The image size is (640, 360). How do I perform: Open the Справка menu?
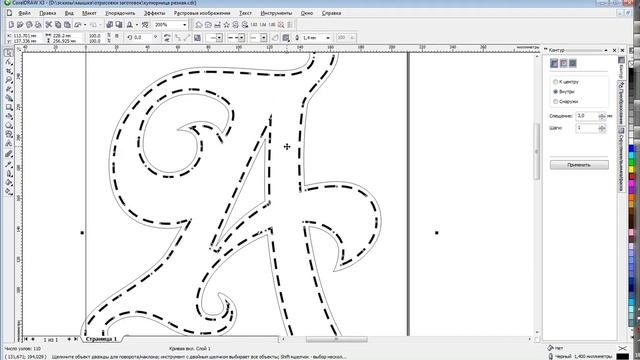[331, 13]
